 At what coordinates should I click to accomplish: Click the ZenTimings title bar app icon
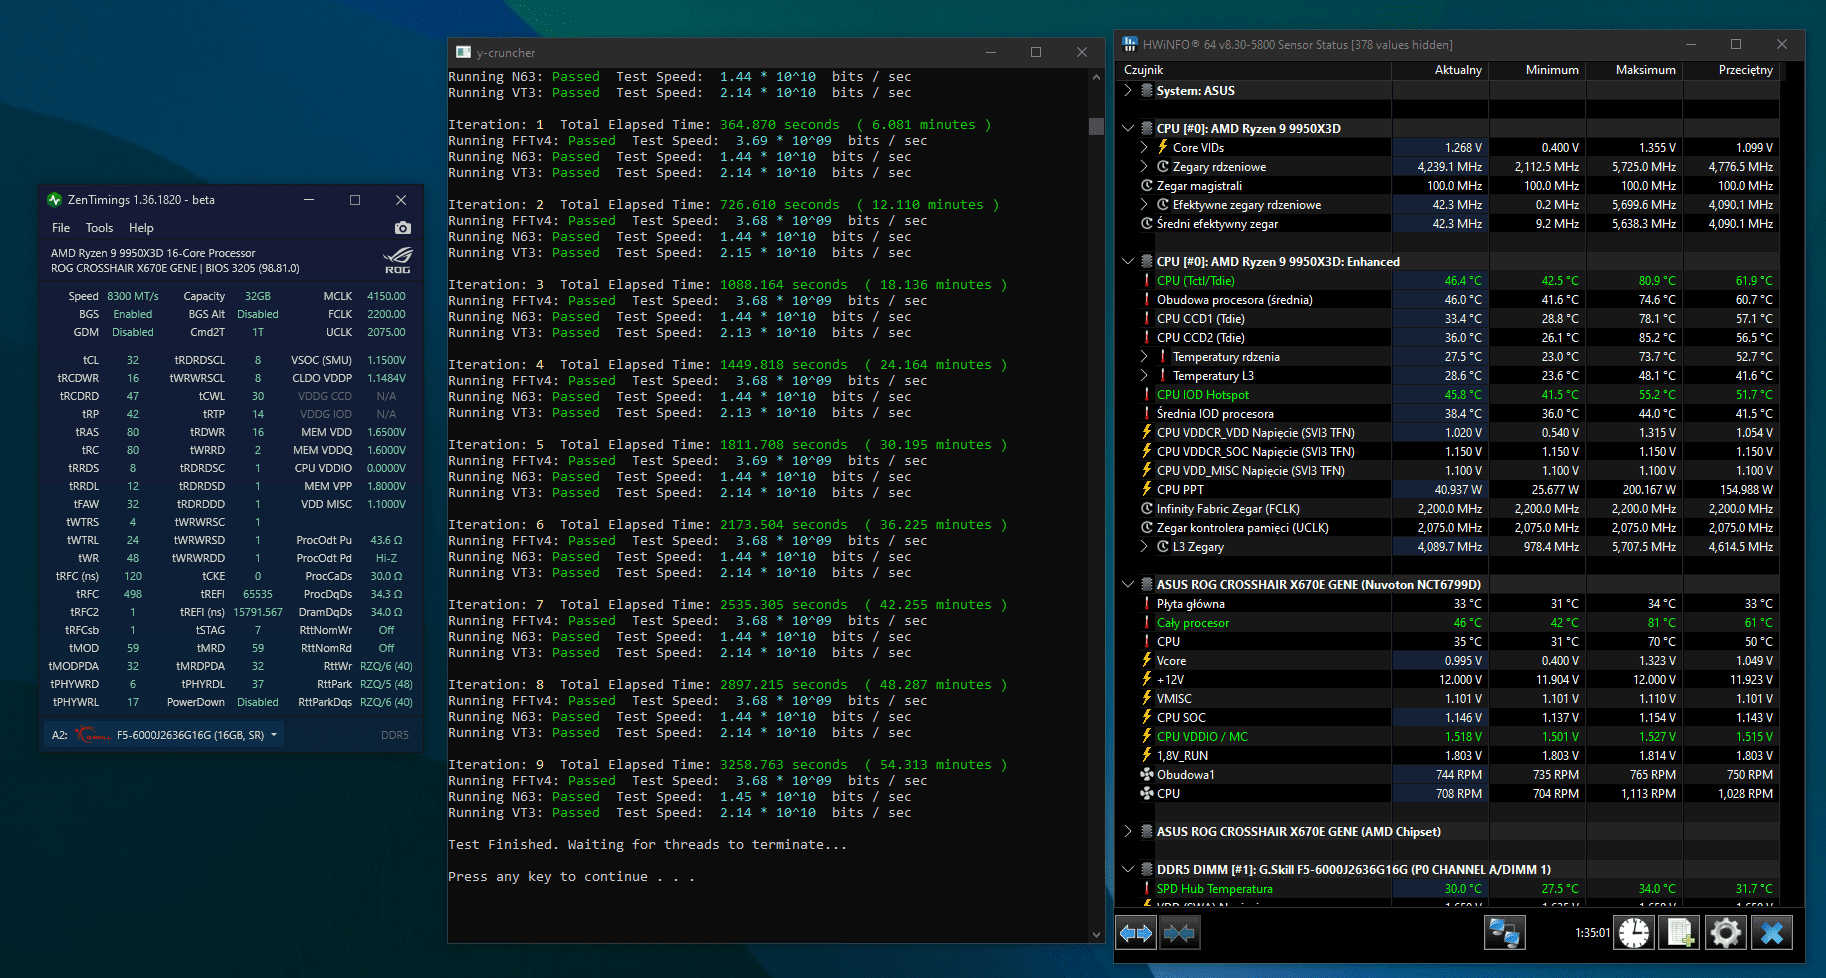[x=54, y=200]
